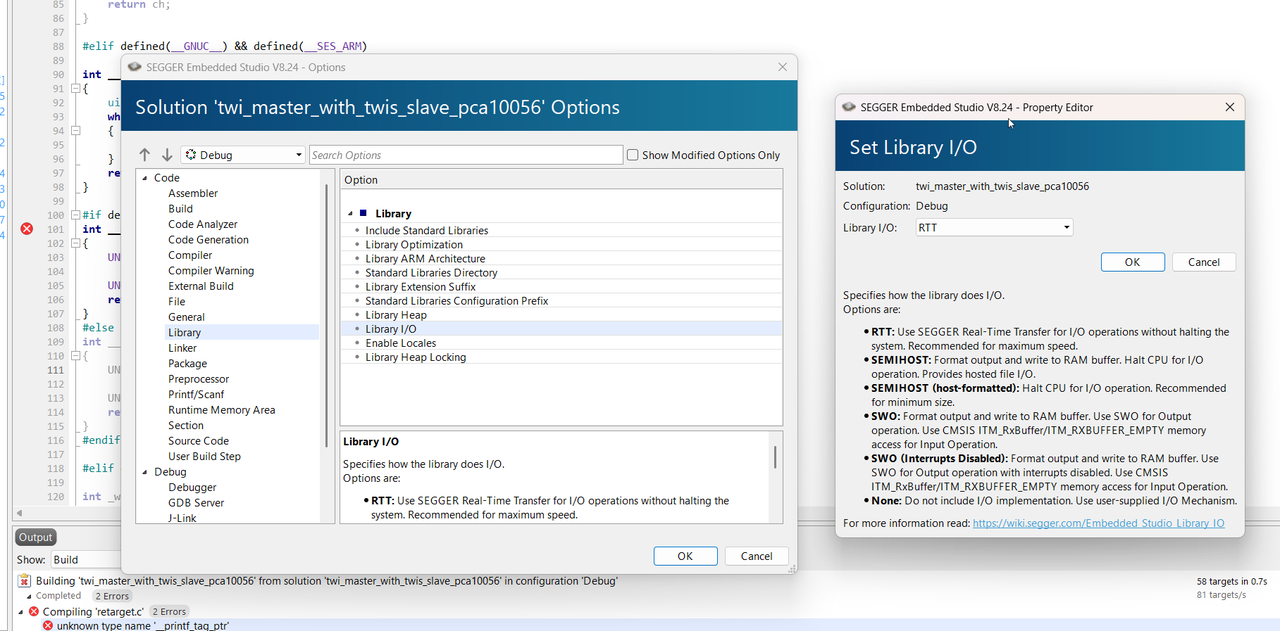Click the build failed icon in Output panel
Image resolution: width=1280 pixels, height=631 pixels.
coord(25,581)
